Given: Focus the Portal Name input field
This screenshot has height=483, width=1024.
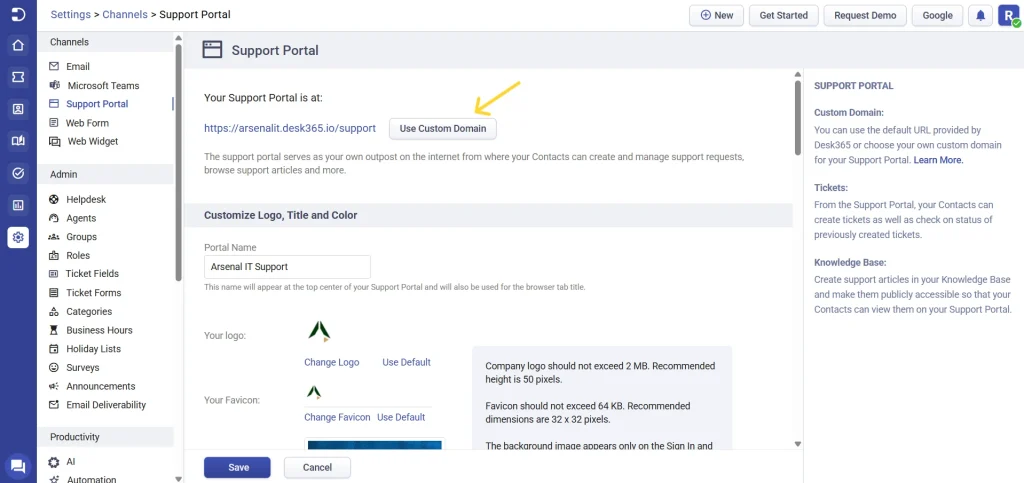Looking at the screenshot, I should click(287, 267).
